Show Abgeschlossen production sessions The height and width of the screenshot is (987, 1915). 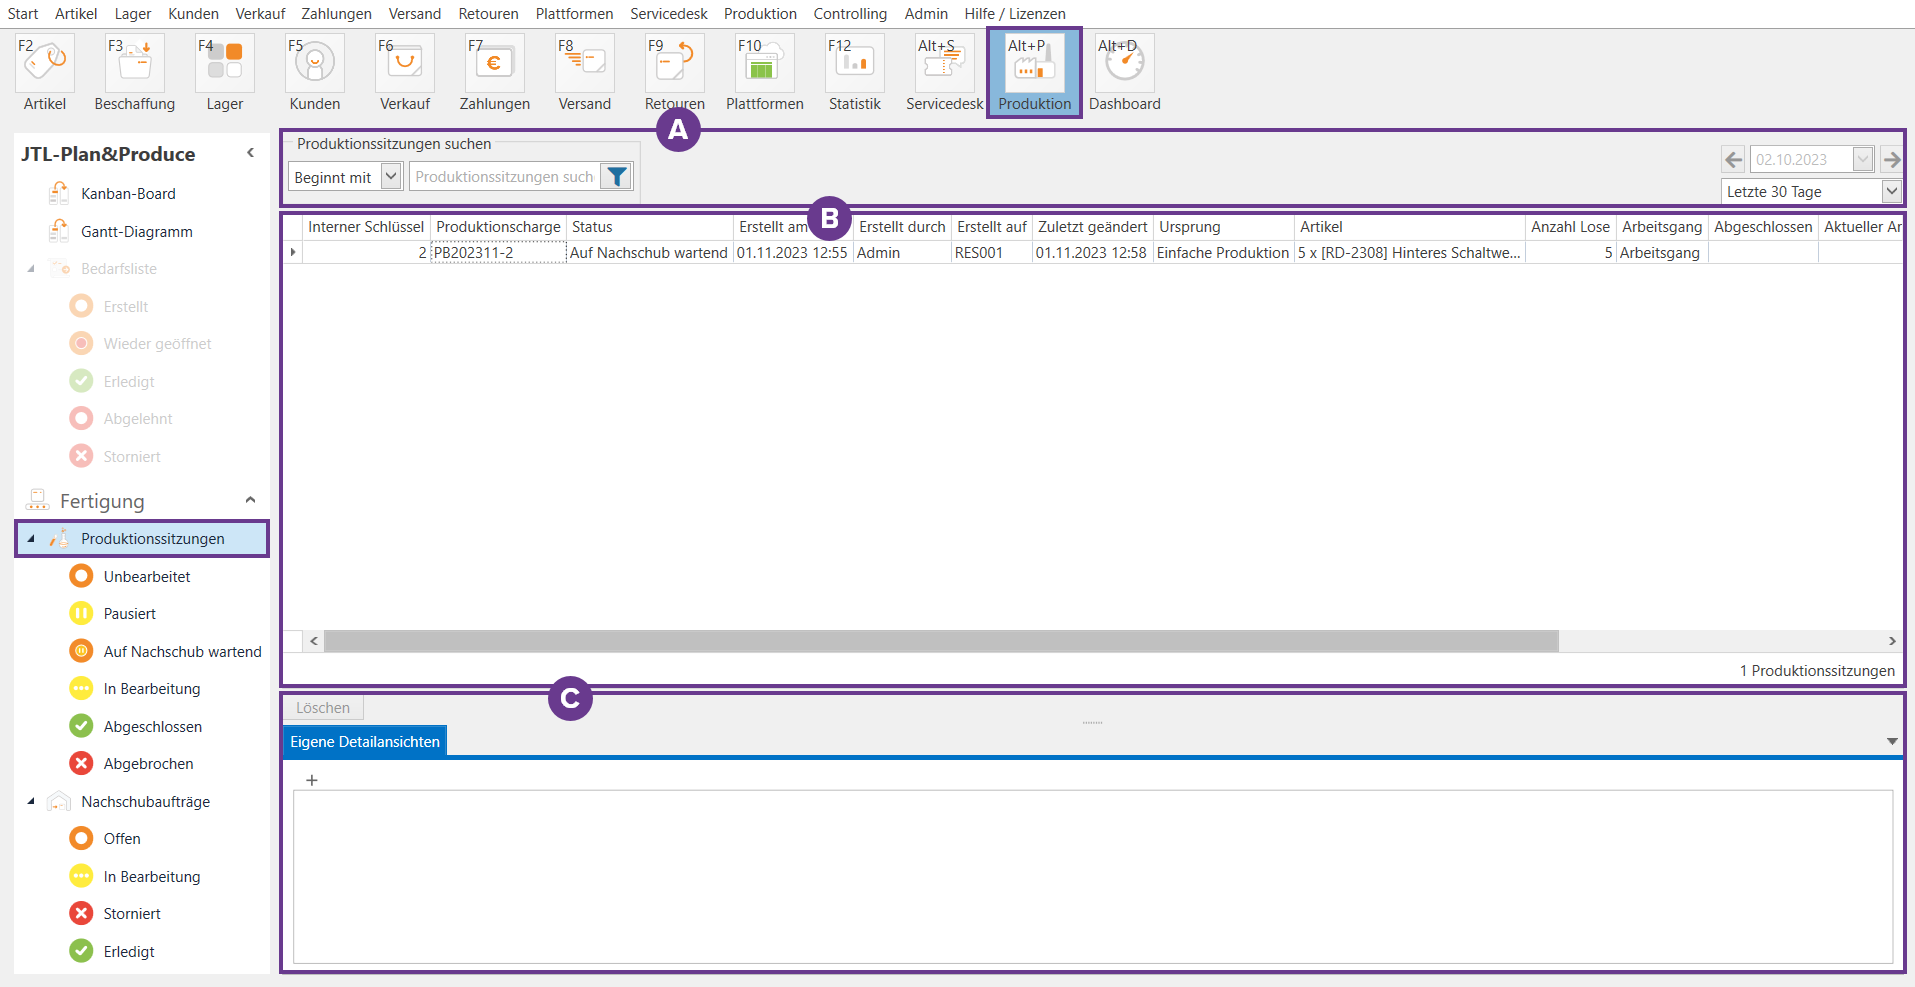tap(152, 727)
